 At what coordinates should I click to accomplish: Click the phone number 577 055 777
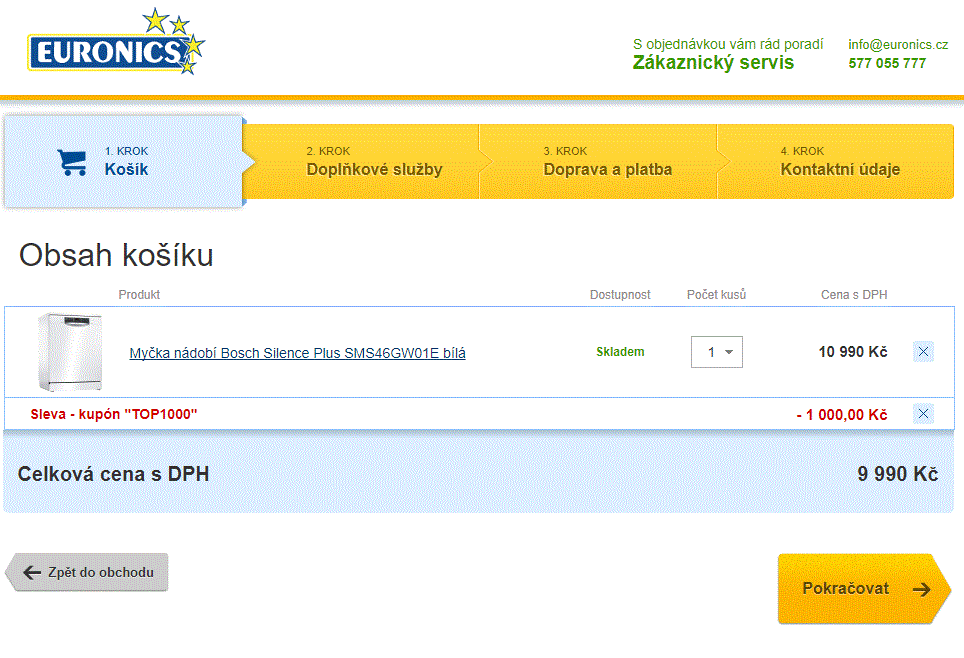[887, 63]
